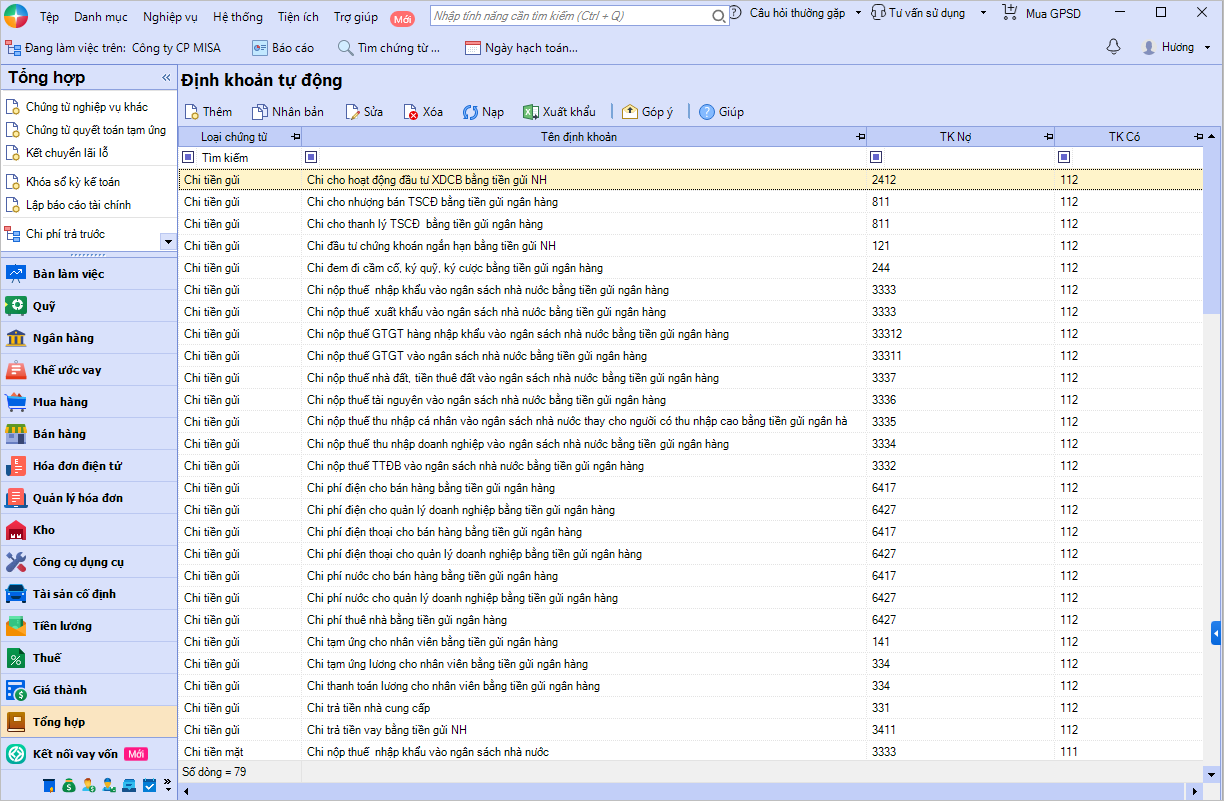
Task: Click the Báo cáo button
Action: [x=282, y=48]
